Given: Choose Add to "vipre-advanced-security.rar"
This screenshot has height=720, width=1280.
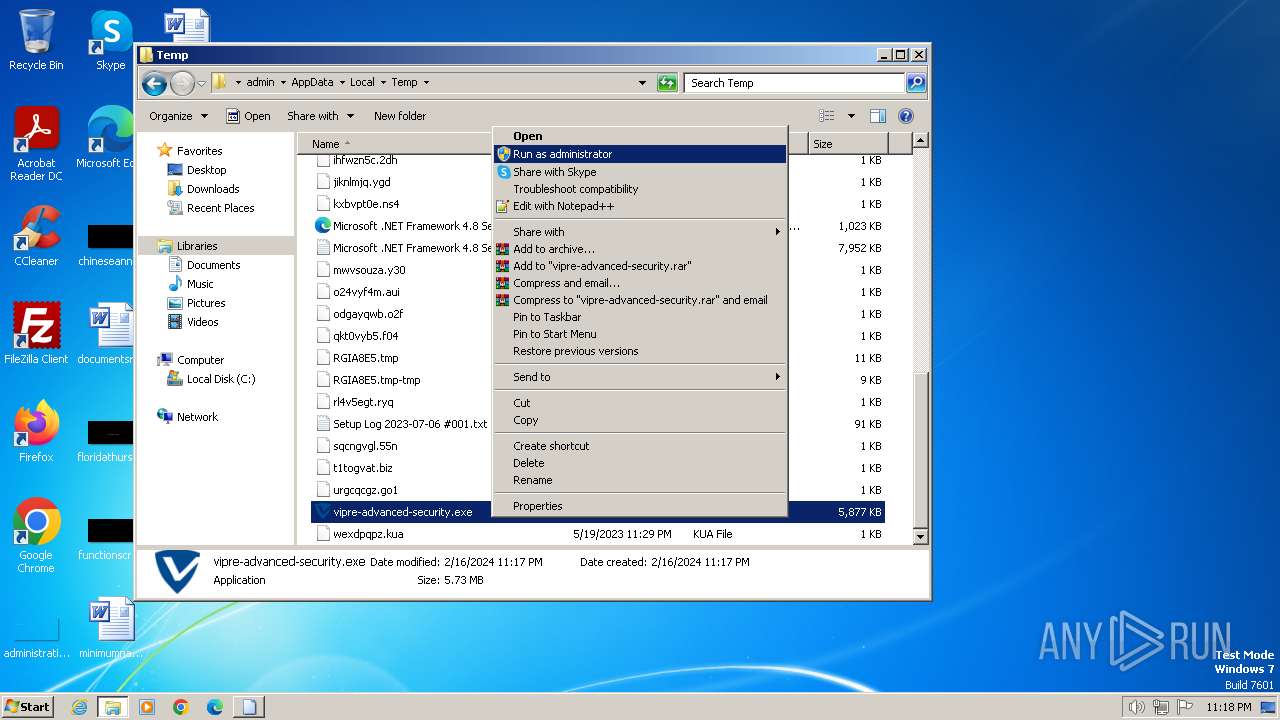Looking at the screenshot, I should pos(640,266).
